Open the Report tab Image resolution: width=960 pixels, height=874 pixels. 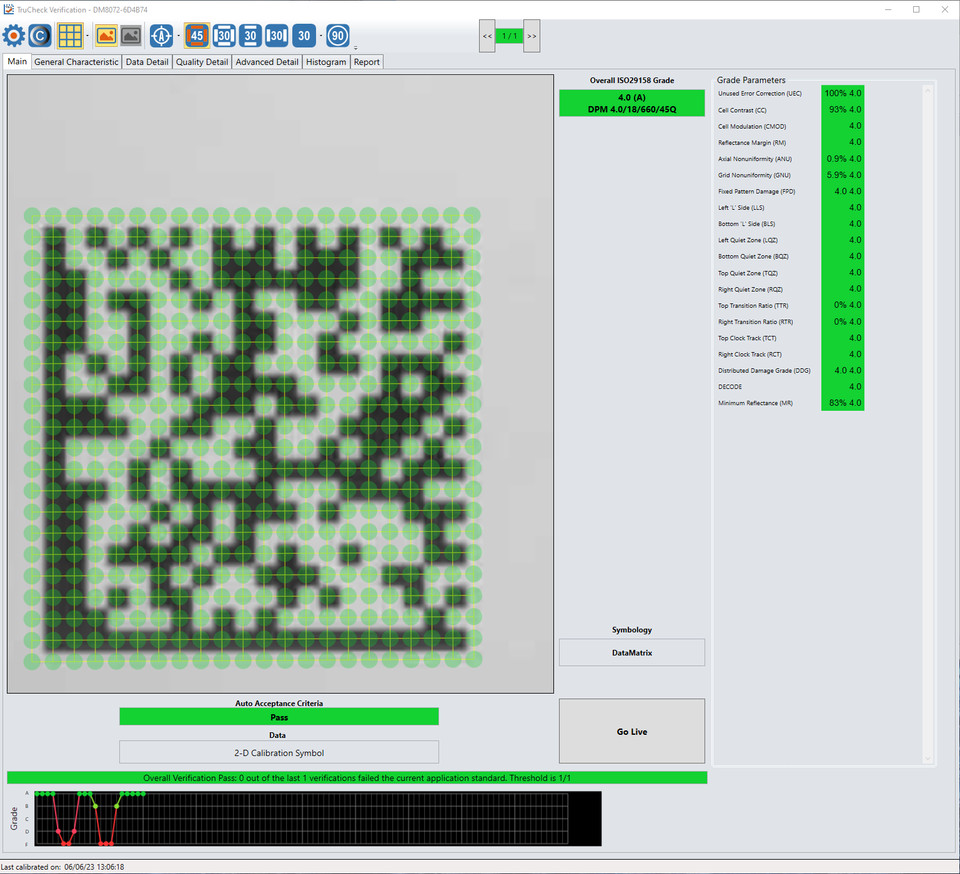(367, 62)
